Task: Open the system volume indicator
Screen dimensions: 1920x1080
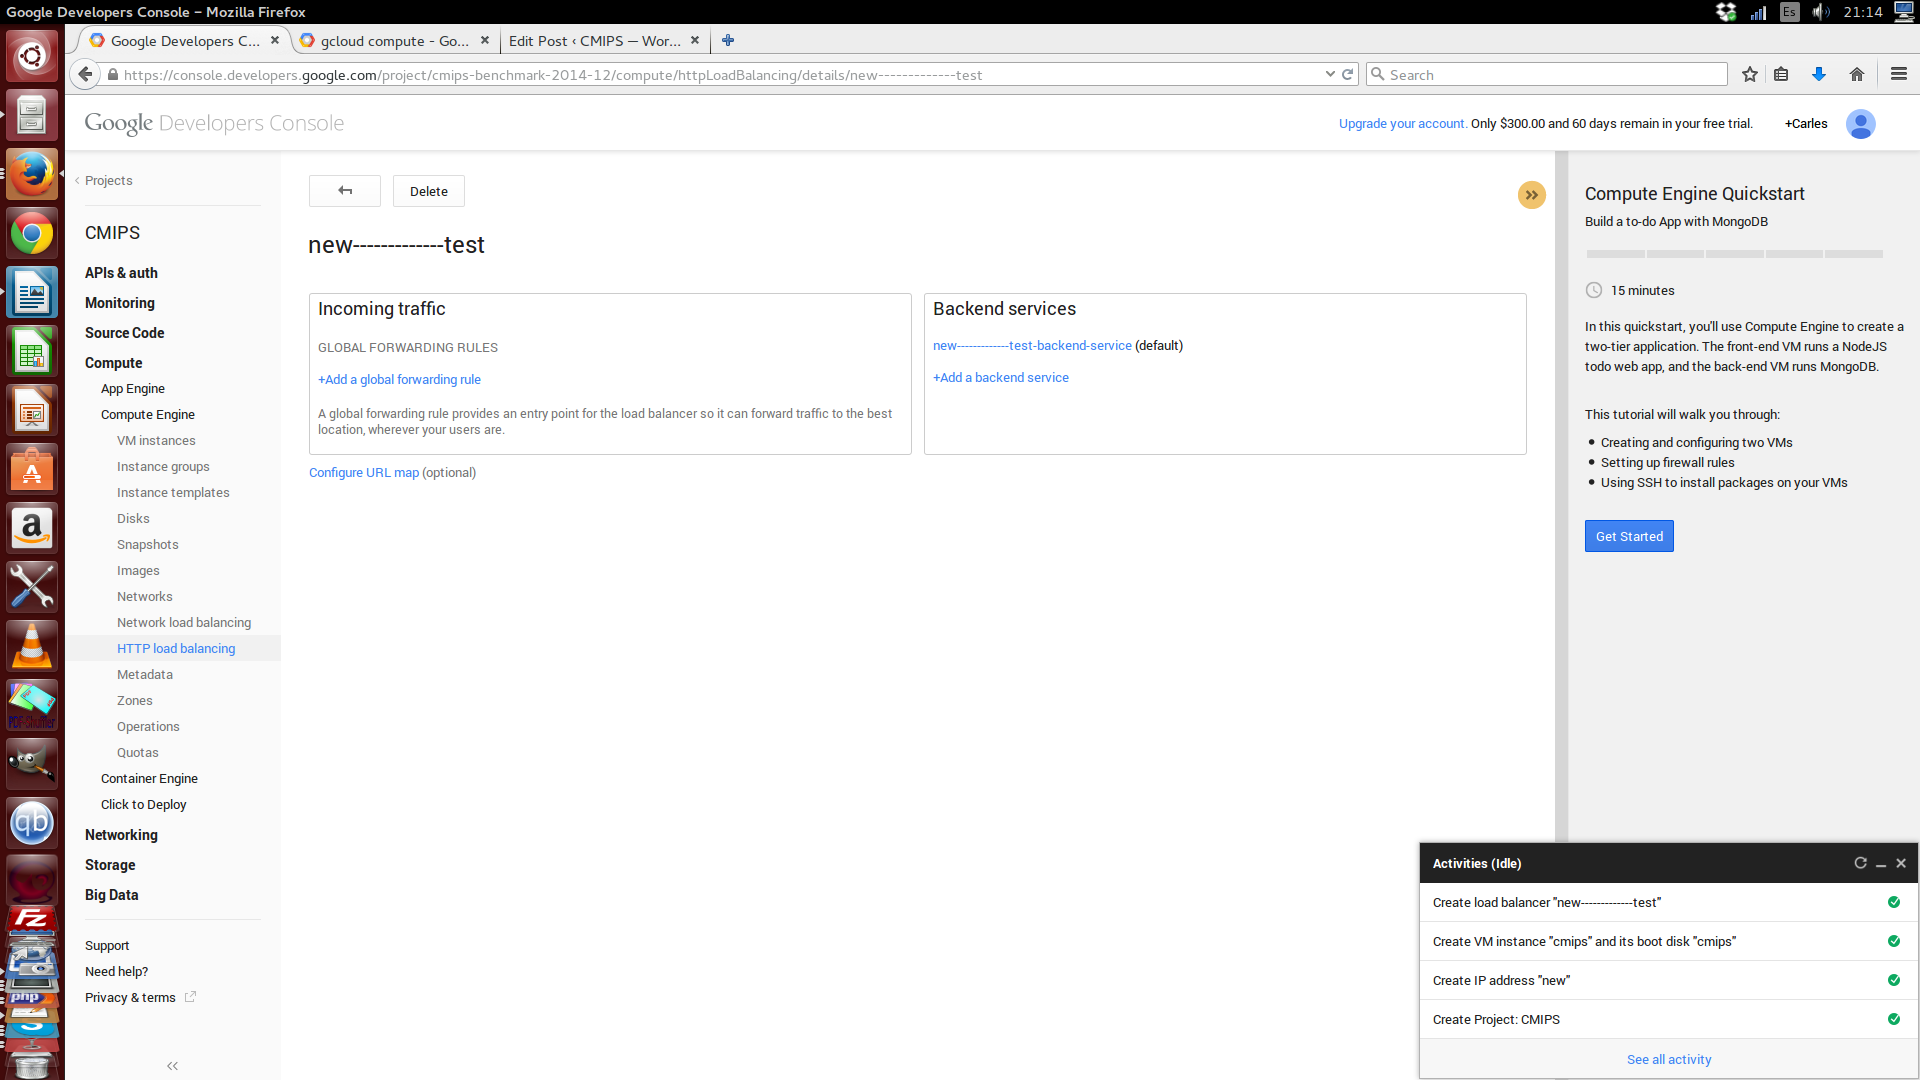Action: click(x=1820, y=12)
